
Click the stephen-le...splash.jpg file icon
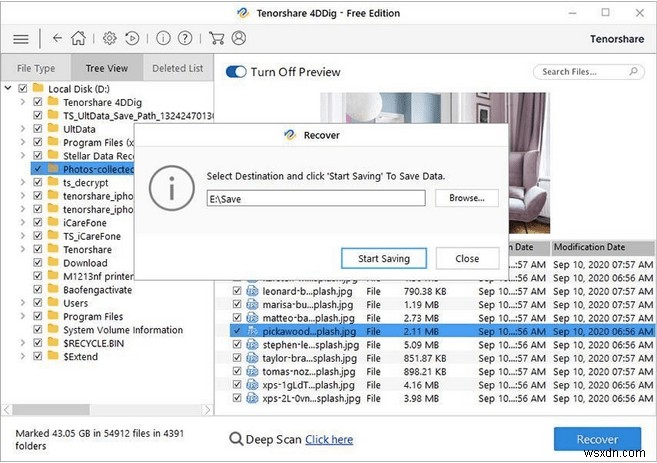[x=252, y=344]
